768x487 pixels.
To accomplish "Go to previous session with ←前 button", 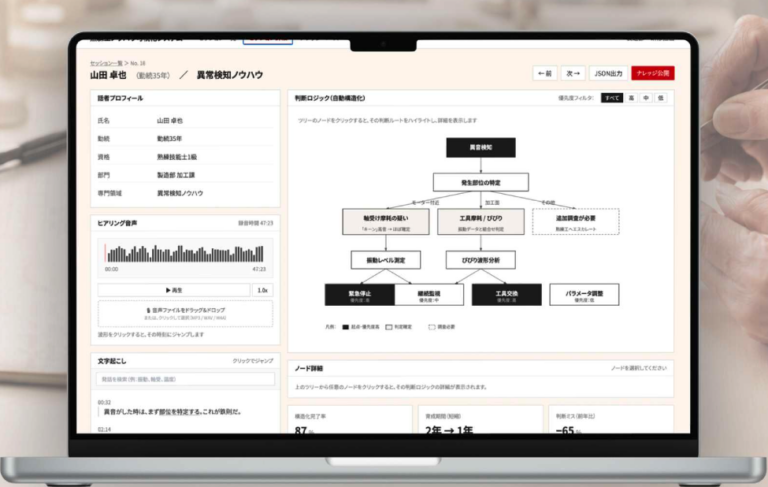I will (x=545, y=73).
